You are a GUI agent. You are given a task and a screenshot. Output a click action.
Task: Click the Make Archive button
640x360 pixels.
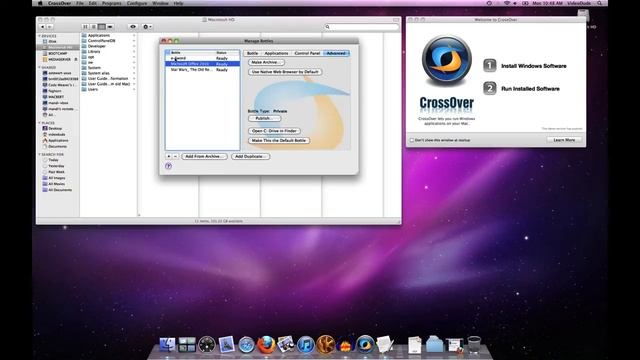pyautogui.click(x=266, y=62)
